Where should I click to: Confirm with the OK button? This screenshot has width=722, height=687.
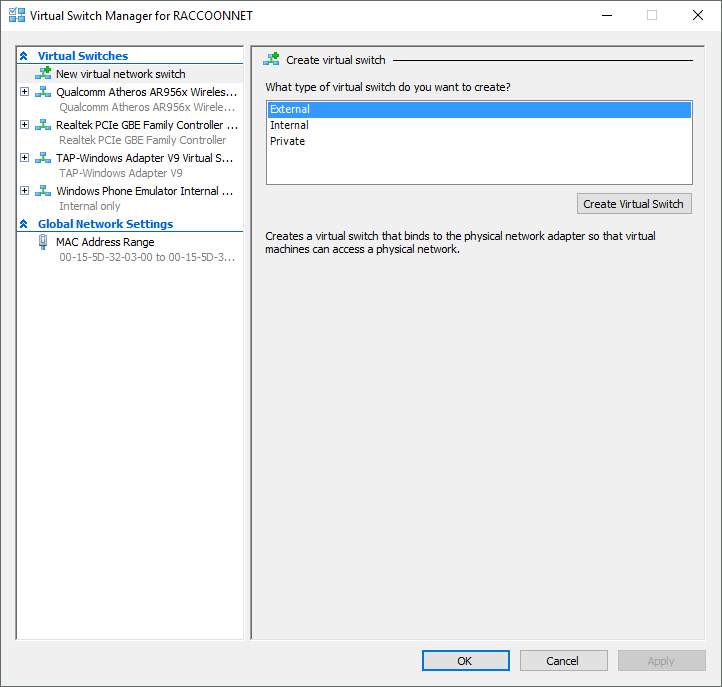click(466, 661)
